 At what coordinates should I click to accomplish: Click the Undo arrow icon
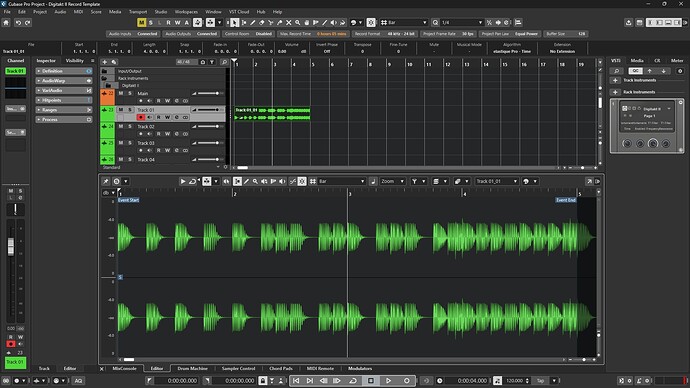click(18, 22)
